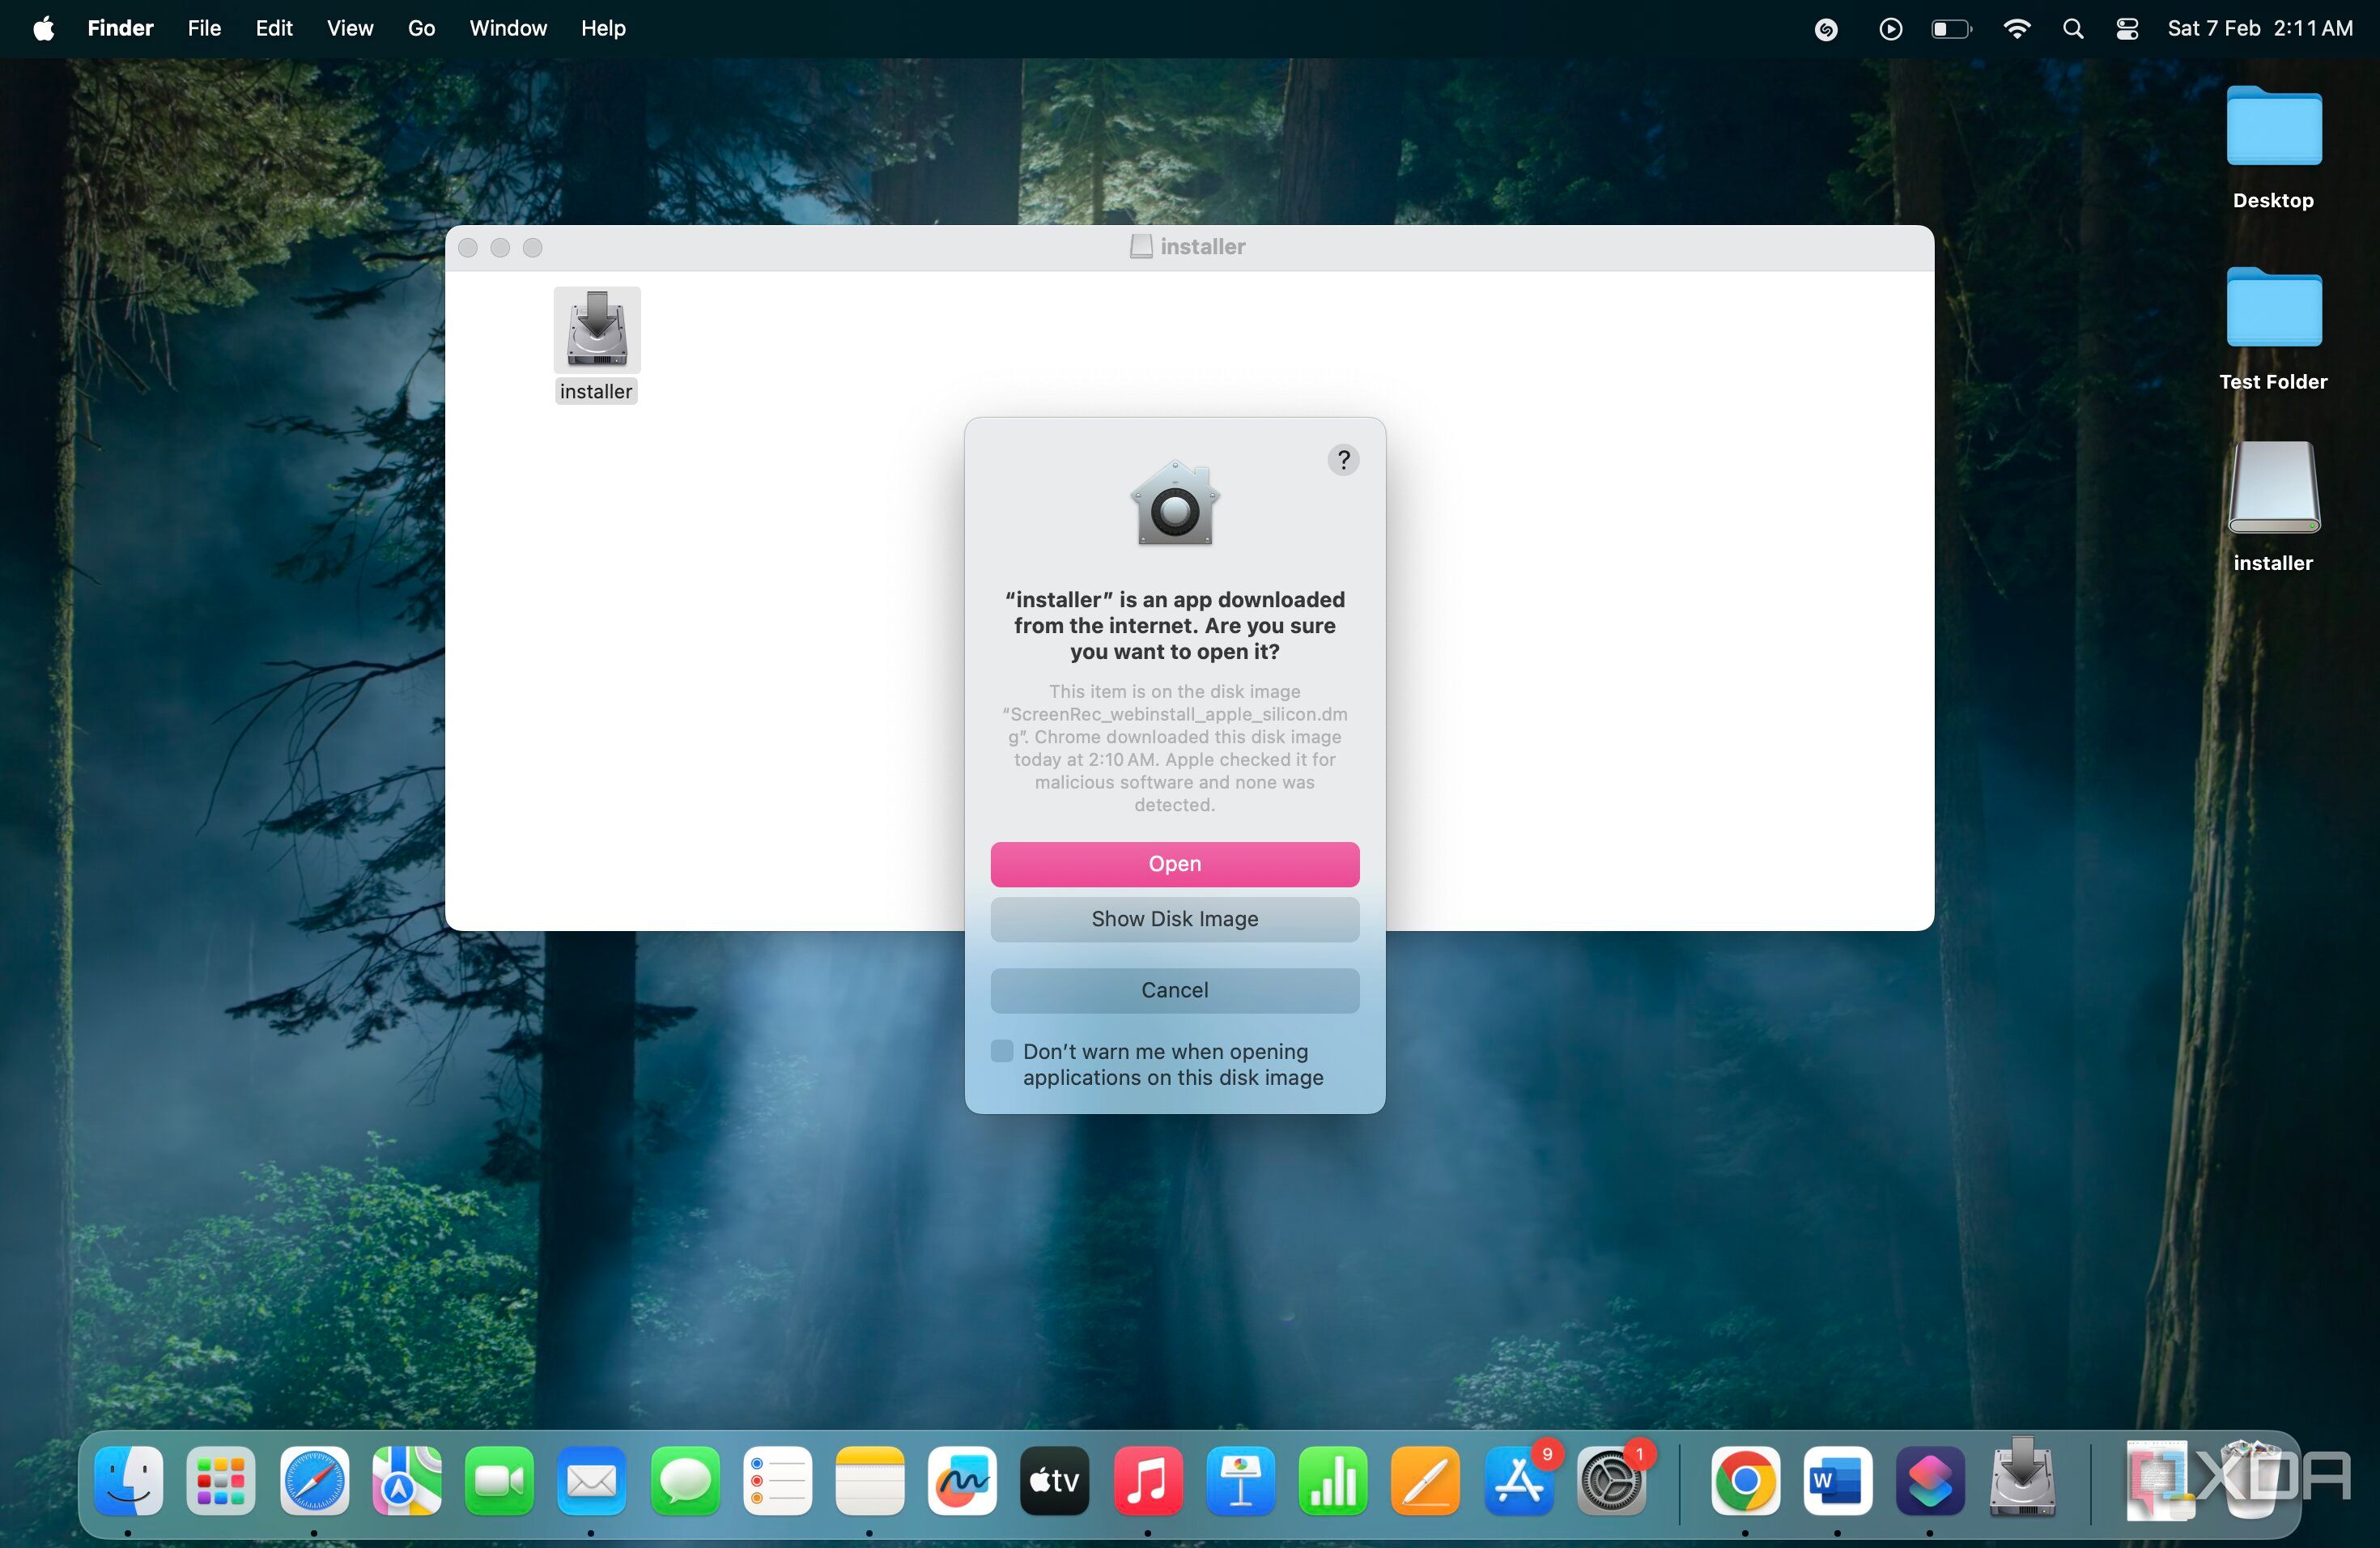Open Messages from the Dock
The height and width of the screenshot is (1548, 2380).
point(685,1480)
